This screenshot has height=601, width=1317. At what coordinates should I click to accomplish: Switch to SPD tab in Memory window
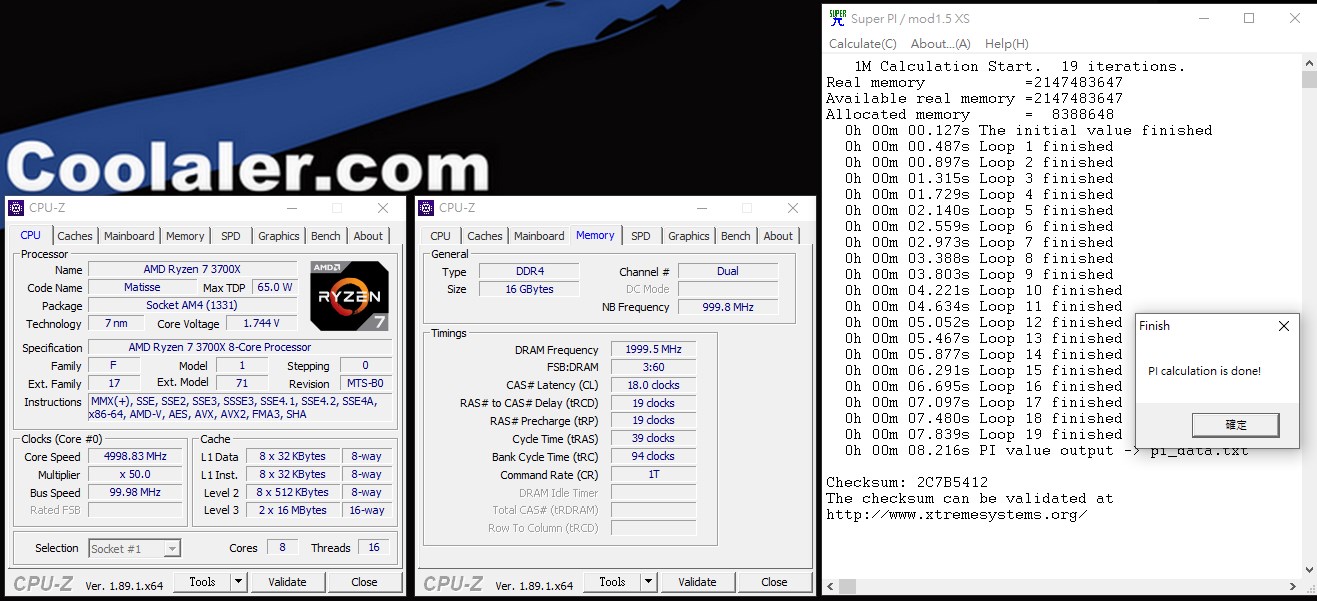641,236
